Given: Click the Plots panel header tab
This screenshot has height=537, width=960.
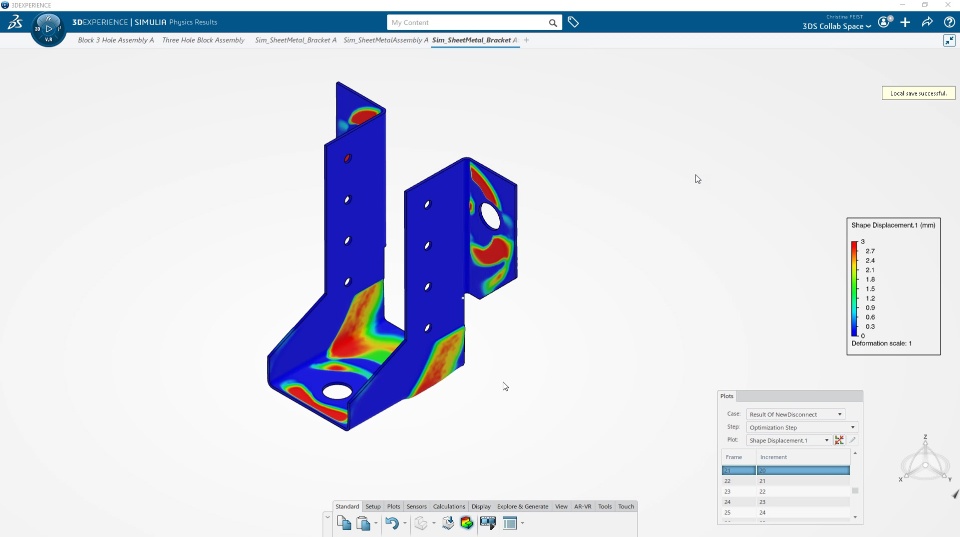Looking at the screenshot, I should pos(727,396).
